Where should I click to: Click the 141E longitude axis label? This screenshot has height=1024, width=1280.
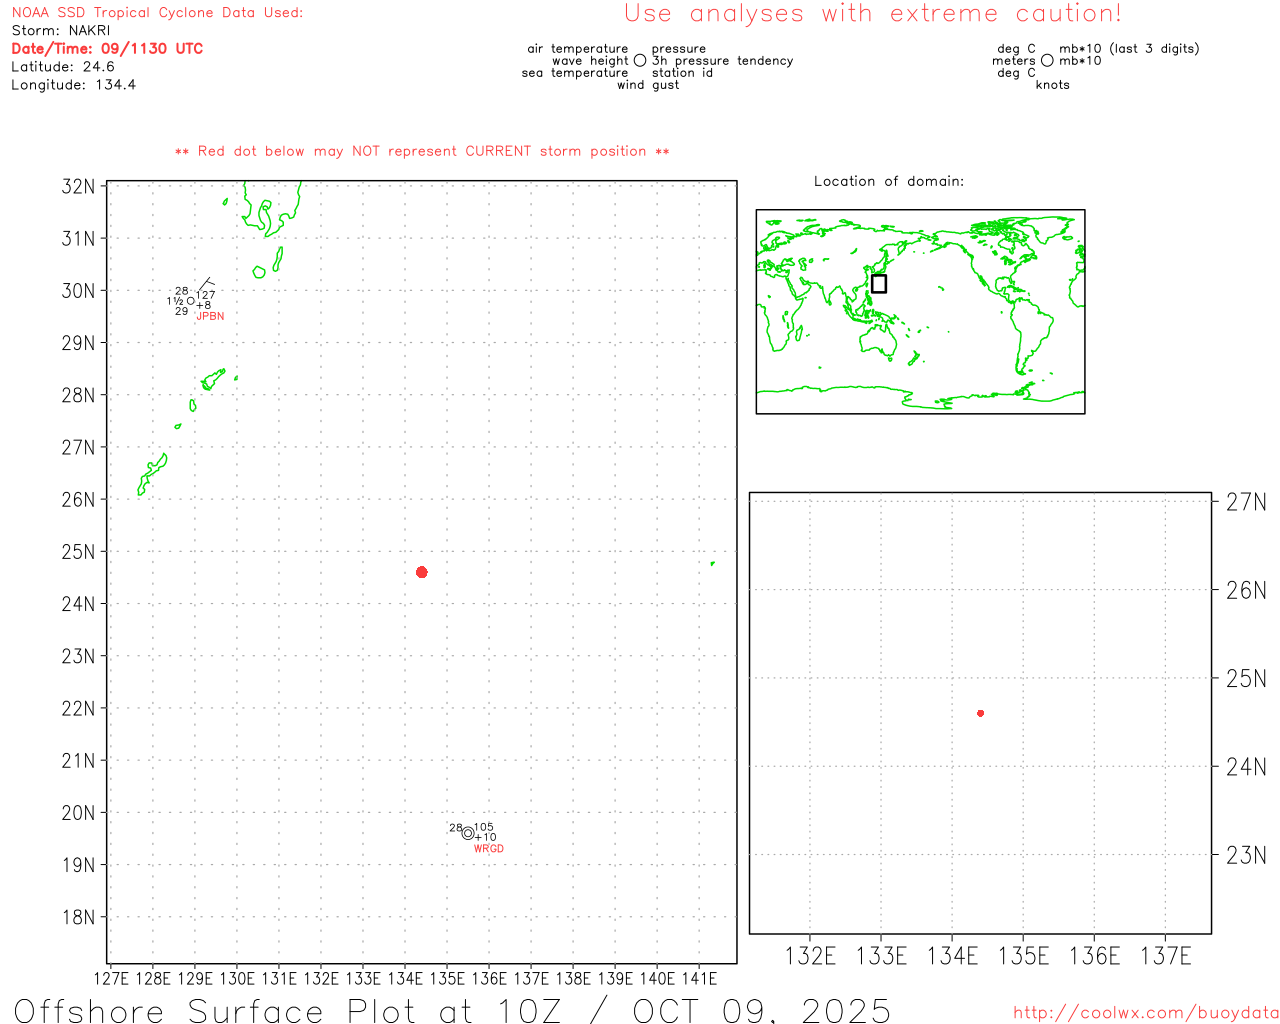(699, 979)
